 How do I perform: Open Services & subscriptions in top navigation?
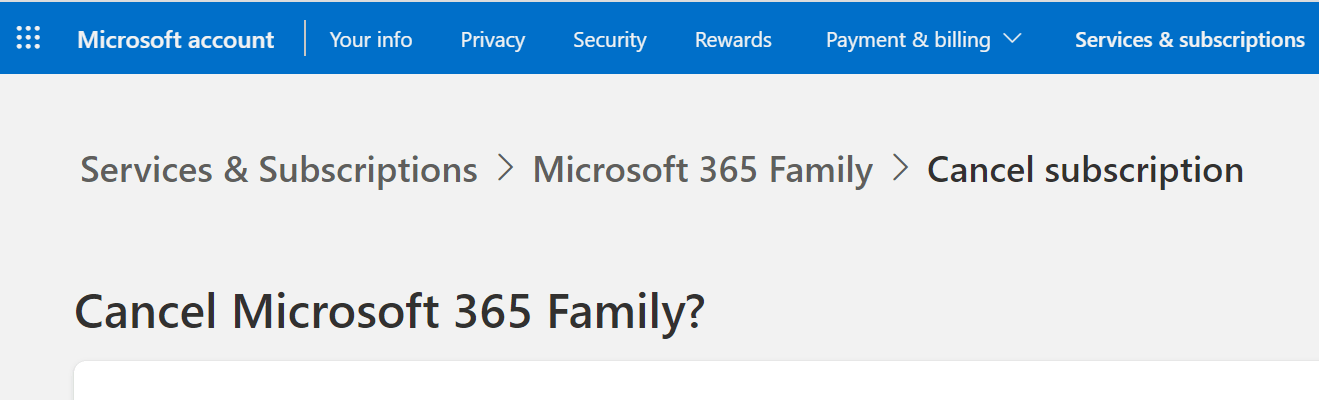pos(1189,40)
